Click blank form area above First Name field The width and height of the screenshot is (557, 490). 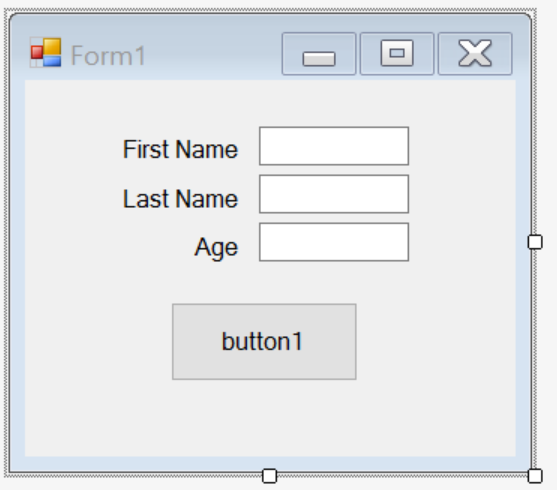tap(270, 103)
